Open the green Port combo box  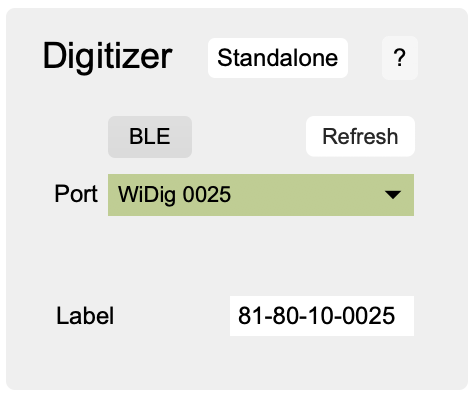[x=261, y=195]
